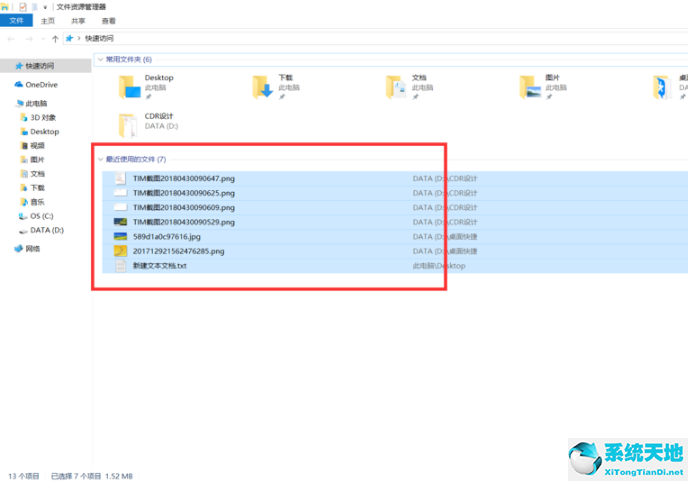The width and height of the screenshot is (688, 481).
Task: Click thumbnail of 201712921562476285.png
Action: point(120,251)
